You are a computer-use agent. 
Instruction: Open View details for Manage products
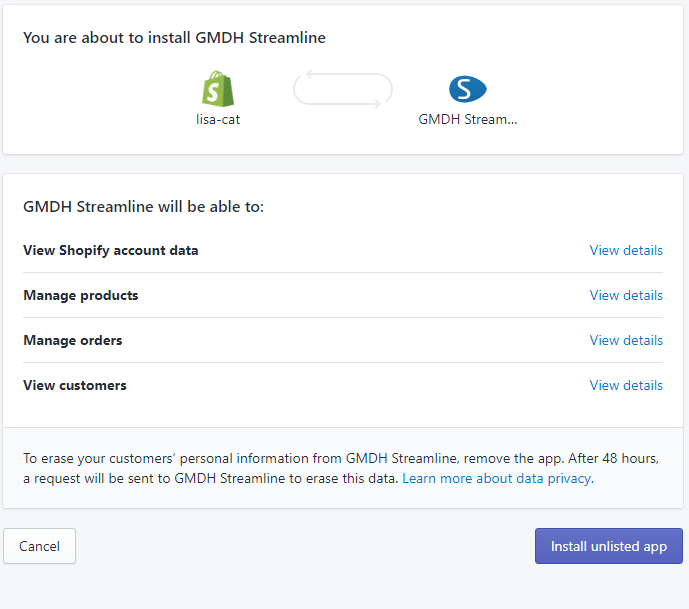(625, 295)
